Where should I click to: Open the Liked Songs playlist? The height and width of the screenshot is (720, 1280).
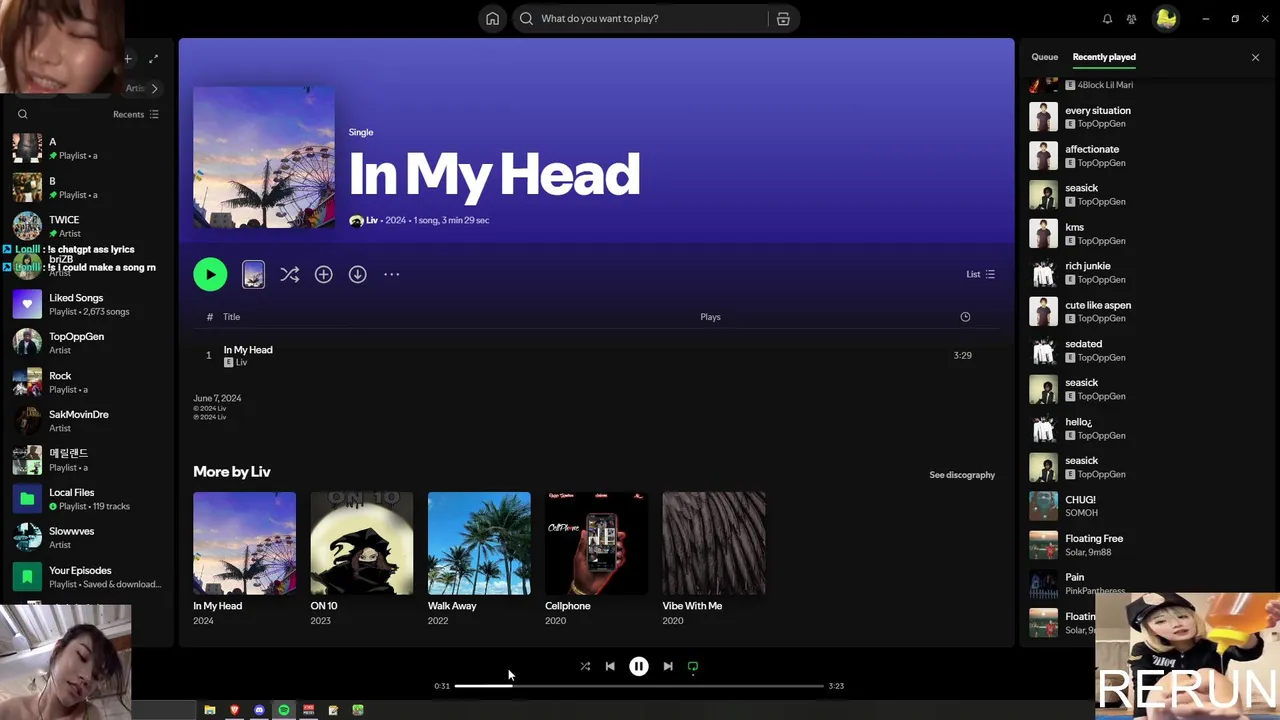pyautogui.click(x=87, y=304)
